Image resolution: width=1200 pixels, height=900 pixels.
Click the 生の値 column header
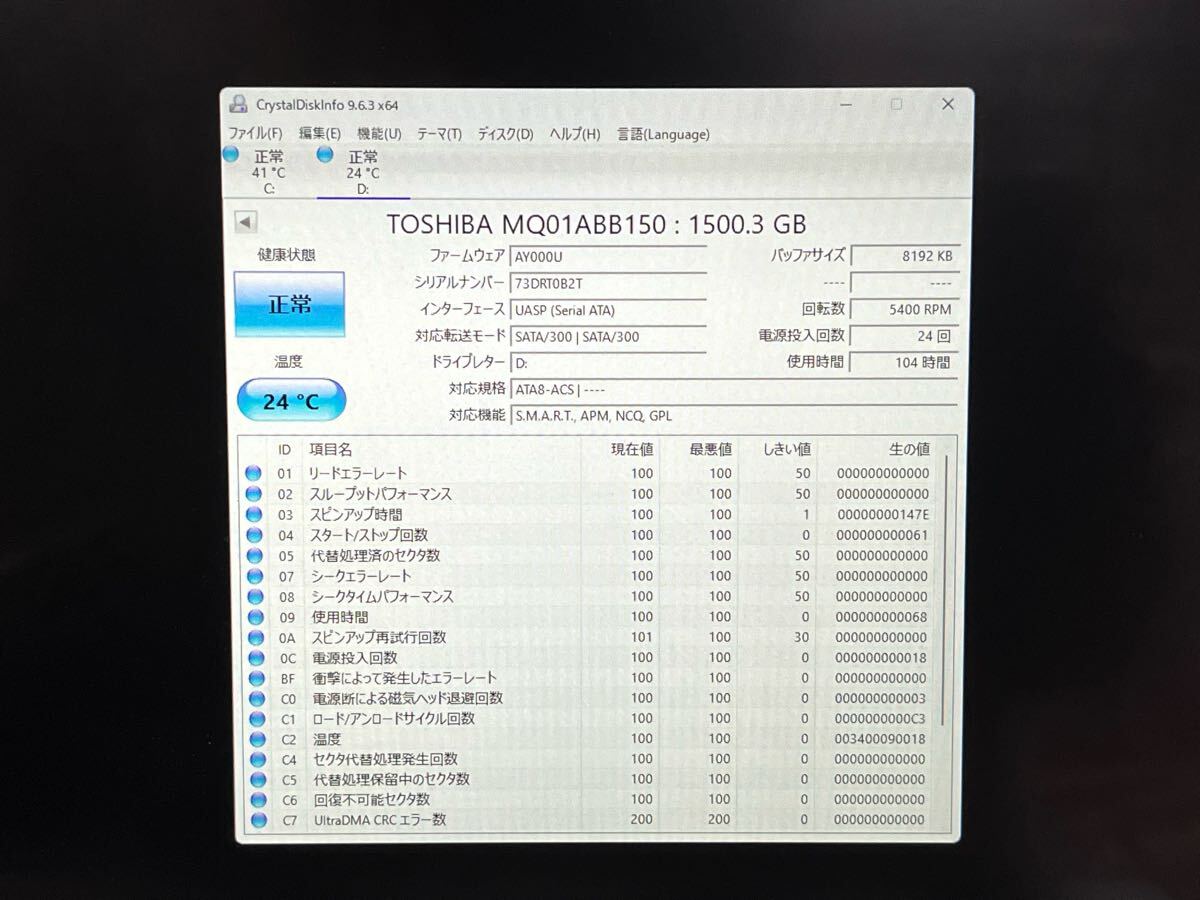pos(909,450)
